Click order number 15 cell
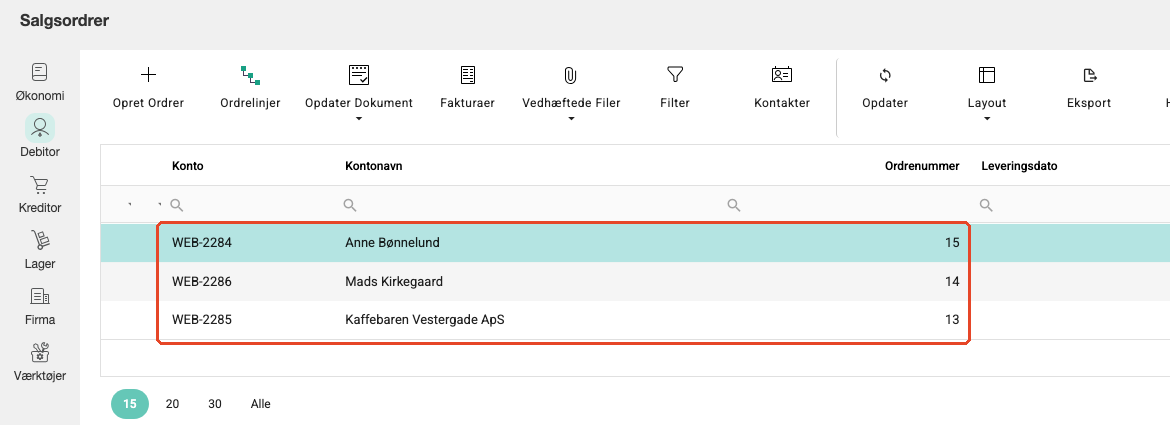The image size is (1170, 425). pyautogui.click(x=952, y=242)
